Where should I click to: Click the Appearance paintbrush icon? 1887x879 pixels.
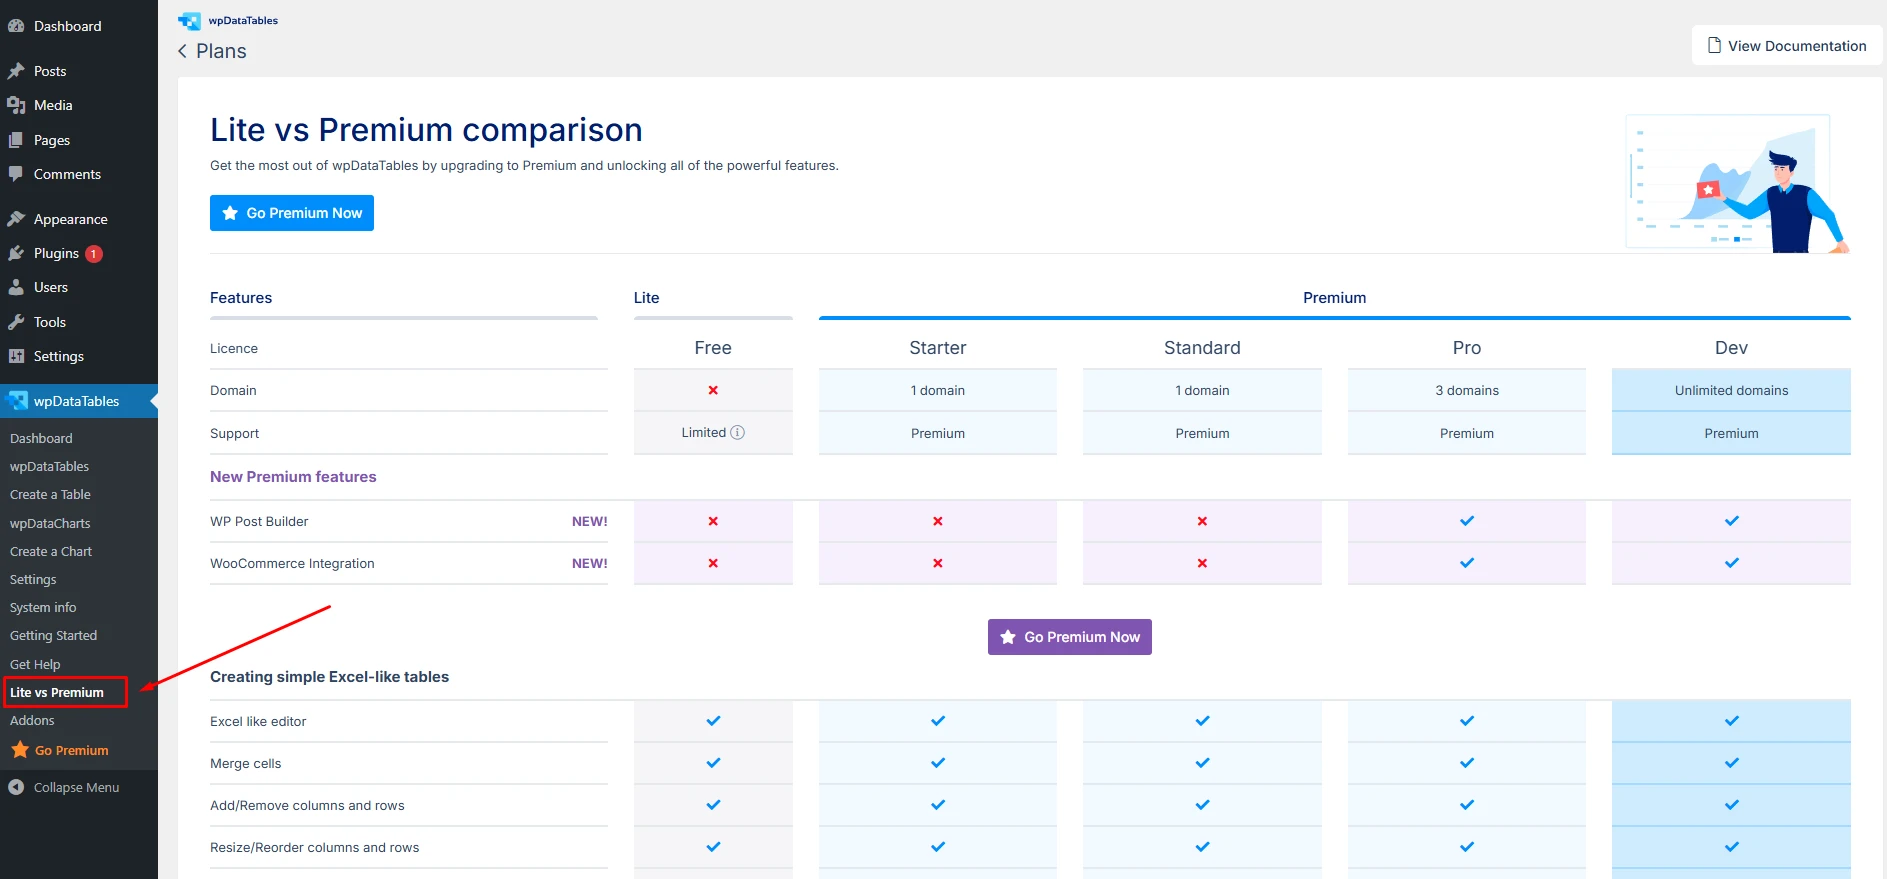[16, 219]
